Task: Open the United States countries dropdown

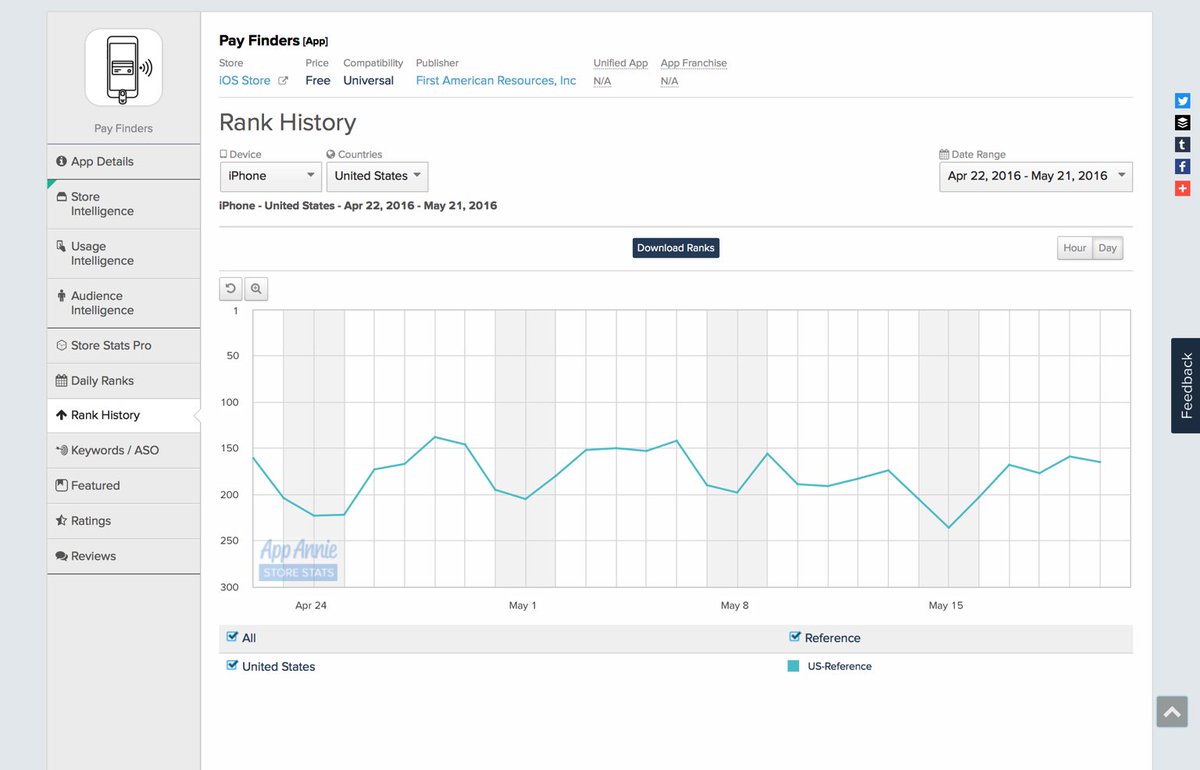Action: [377, 176]
